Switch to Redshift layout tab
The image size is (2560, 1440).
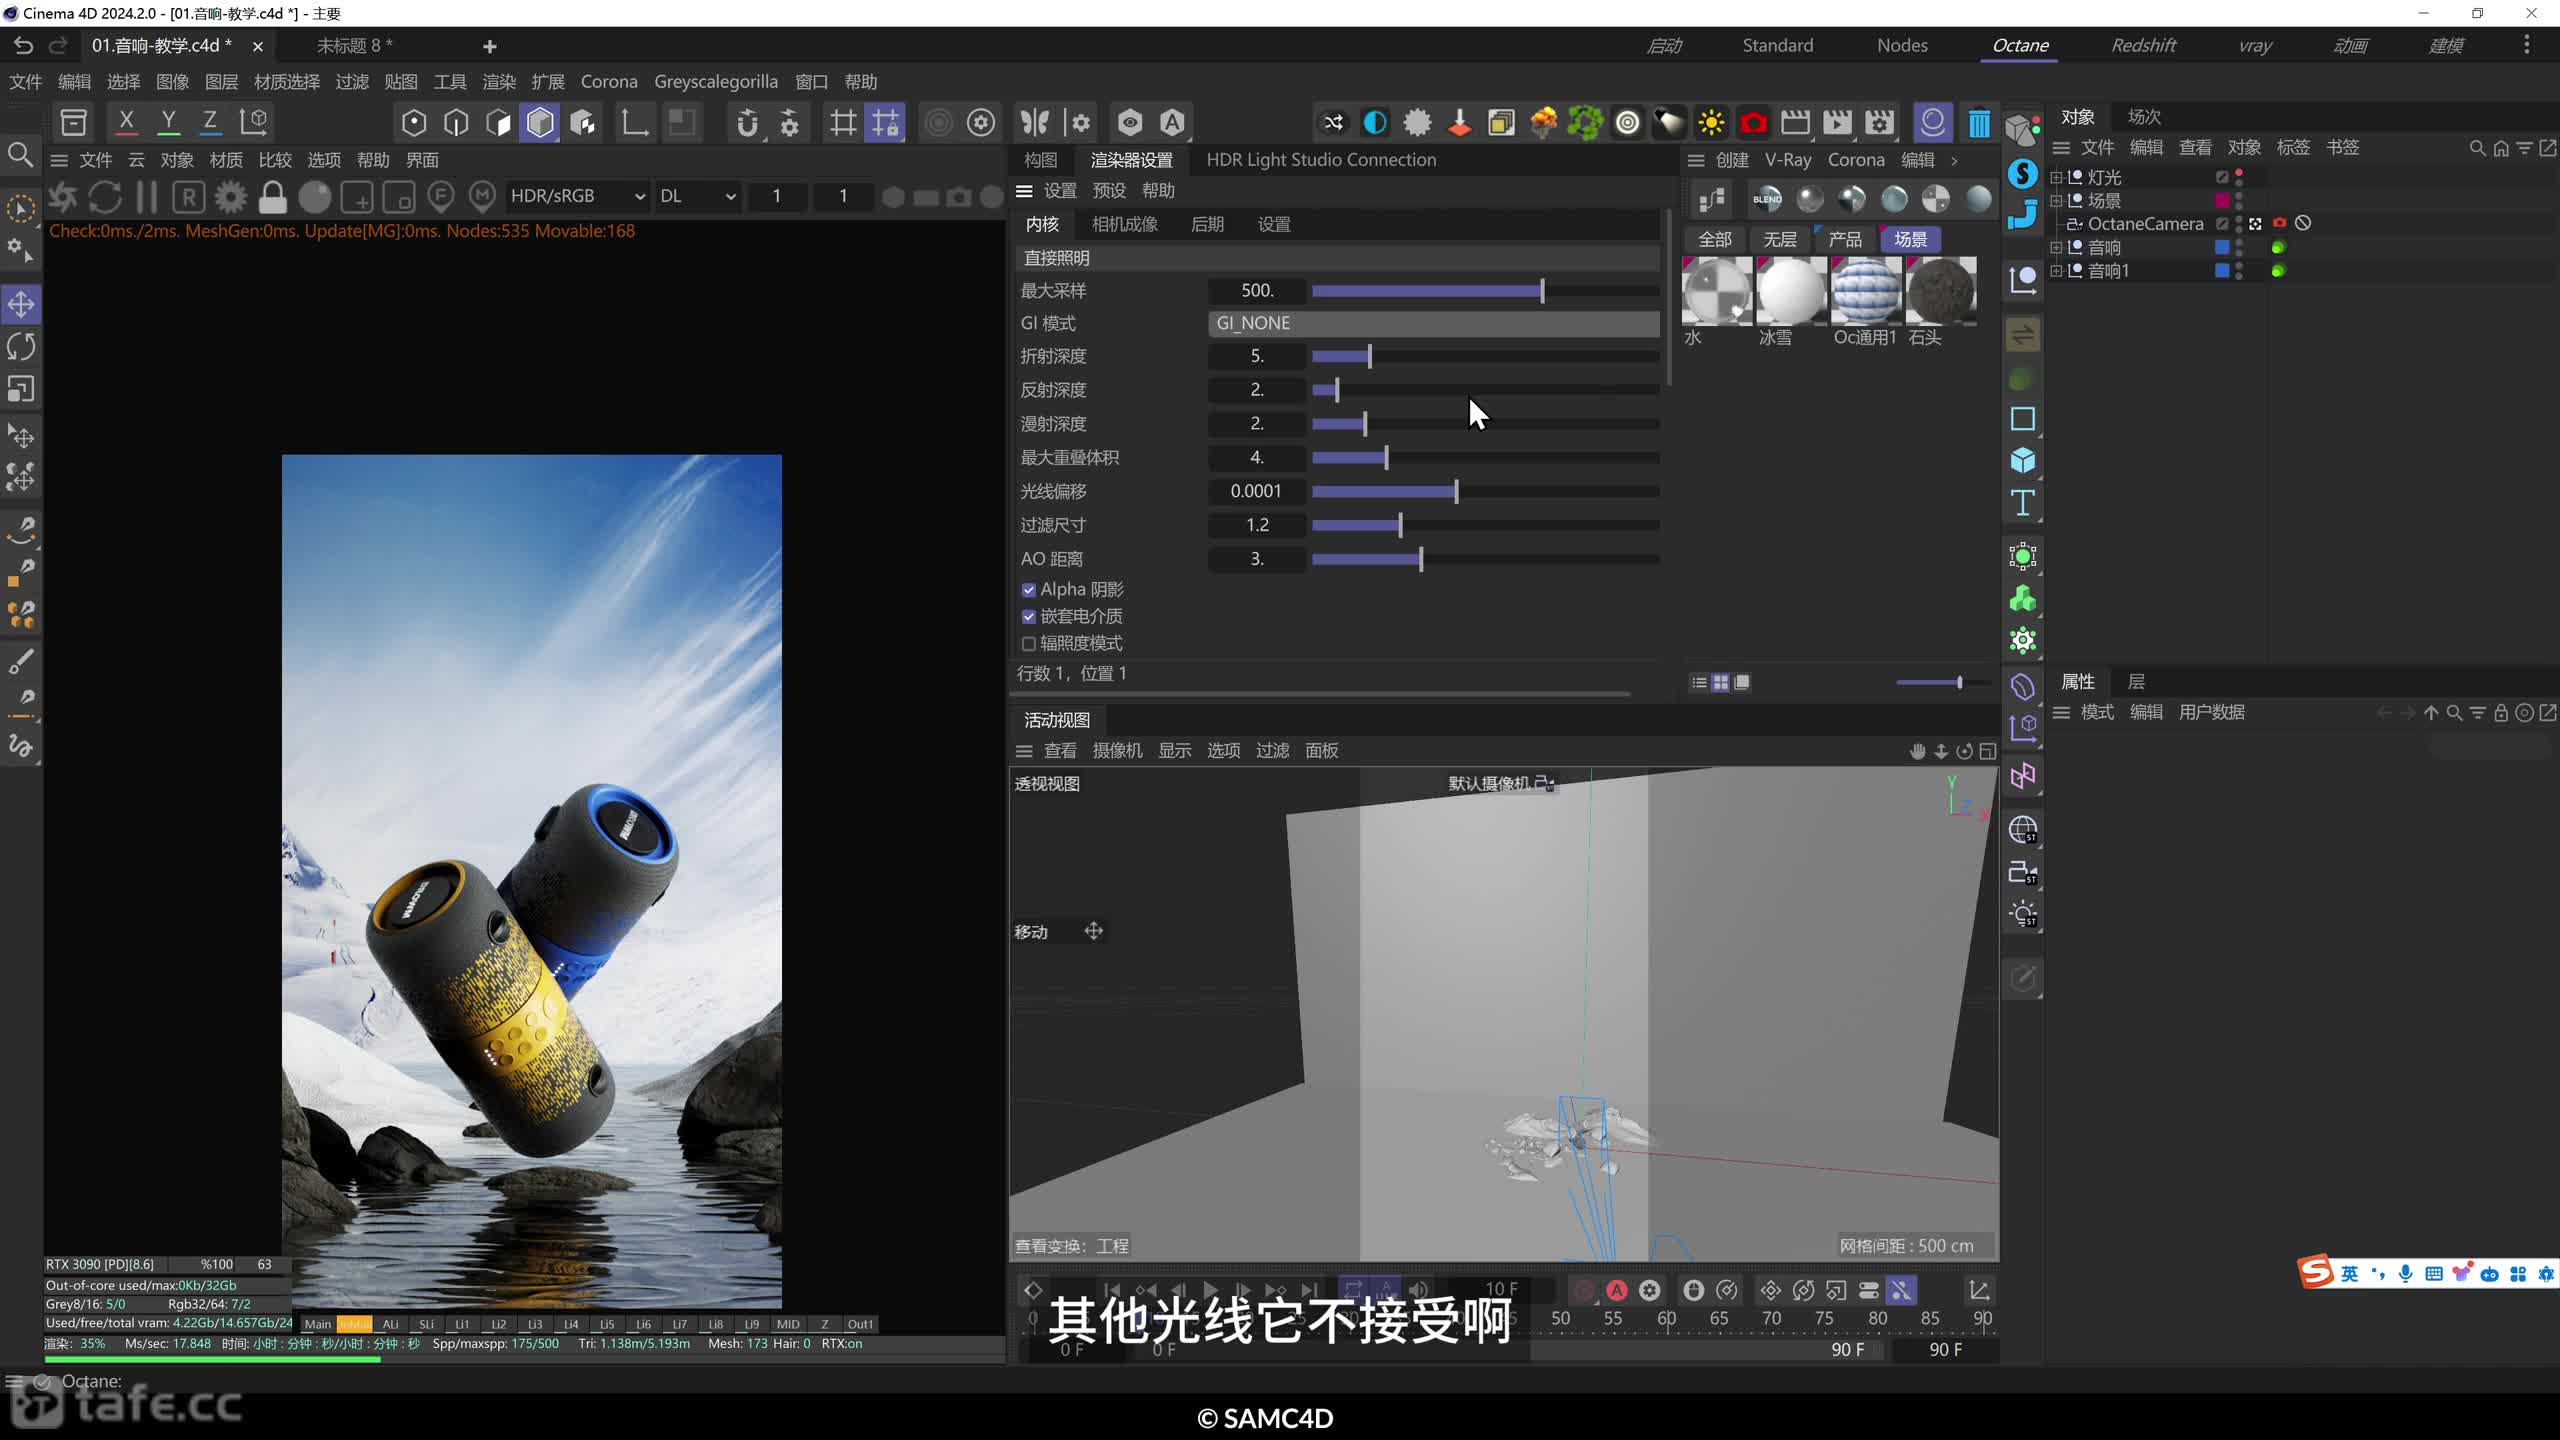2143,45
